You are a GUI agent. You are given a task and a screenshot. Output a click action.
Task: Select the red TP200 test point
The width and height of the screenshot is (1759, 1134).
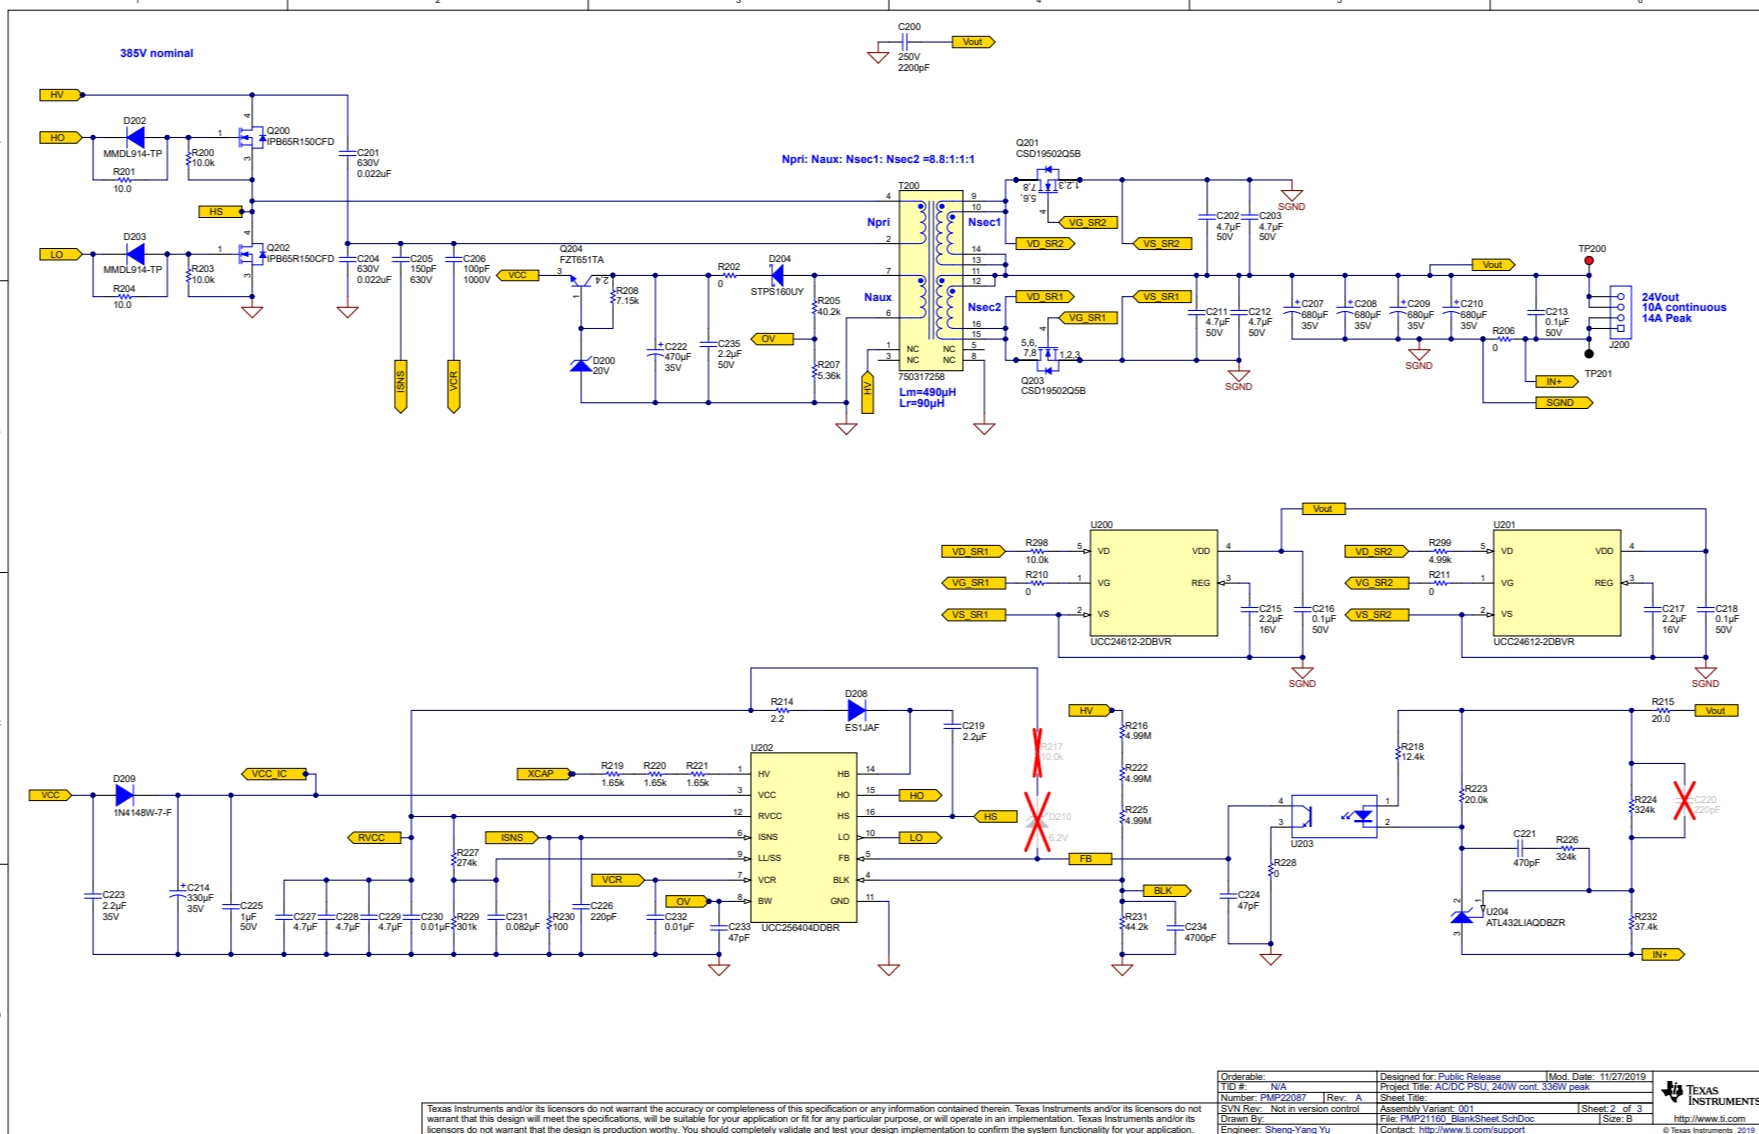1589,261
